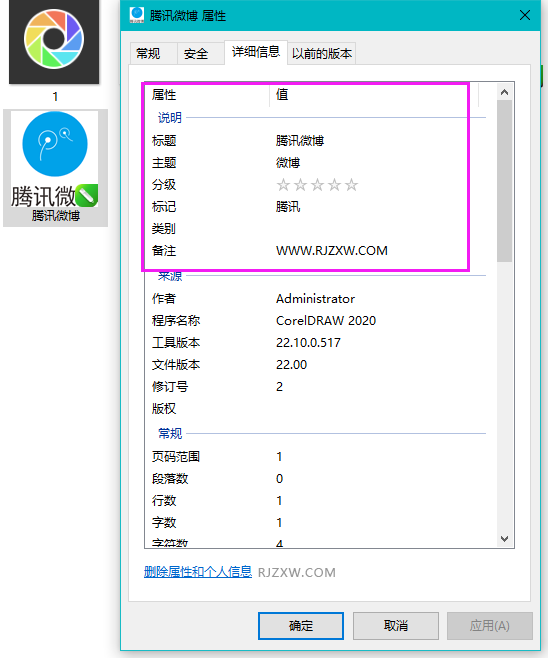Click the scrollbar down arrow
The image size is (548, 658).
tap(505, 538)
